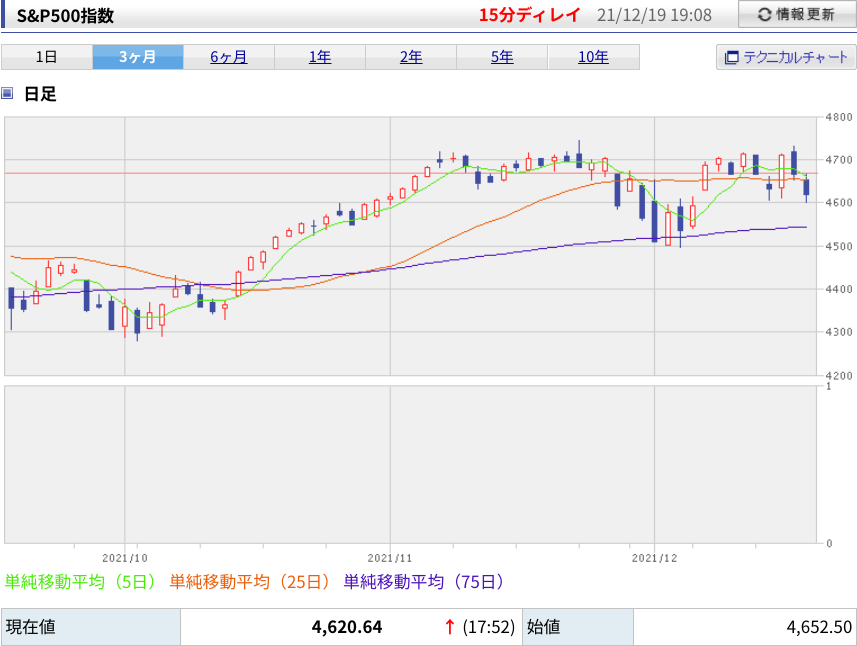Click the last blue candlestick on the chart
This screenshot has height=646, width=857.
tap(806, 187)
